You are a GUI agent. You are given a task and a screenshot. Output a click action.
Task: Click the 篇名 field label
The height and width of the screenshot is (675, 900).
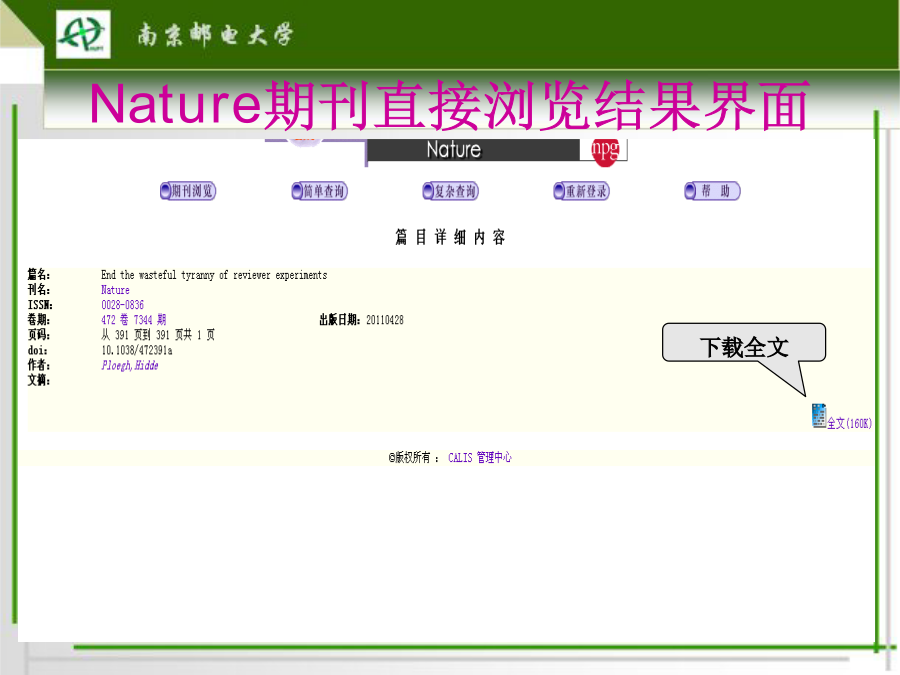[x=39, y=274]
